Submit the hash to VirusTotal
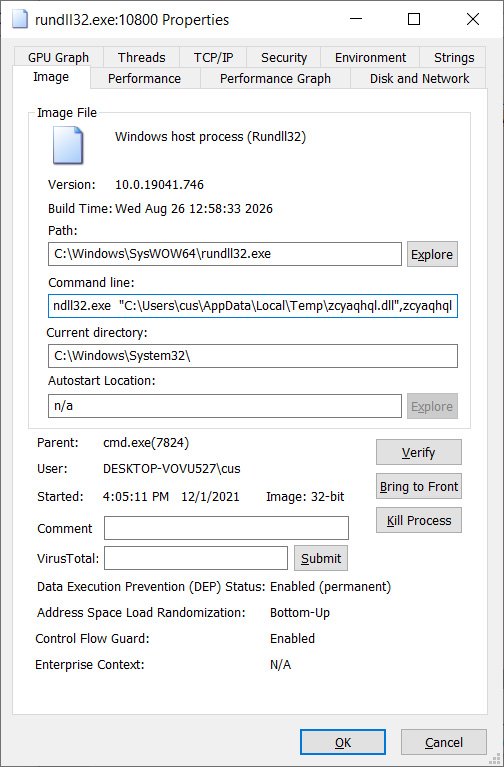This screenshot has width=504, height=767. (321, 558)
